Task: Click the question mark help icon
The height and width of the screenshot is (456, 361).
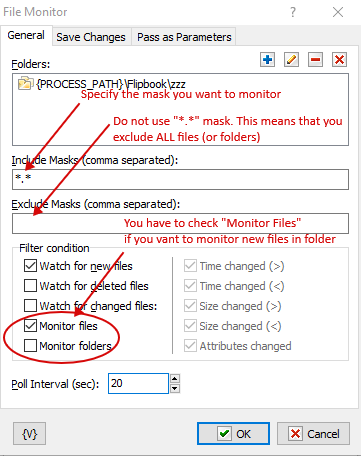Action: pos(293,12)
